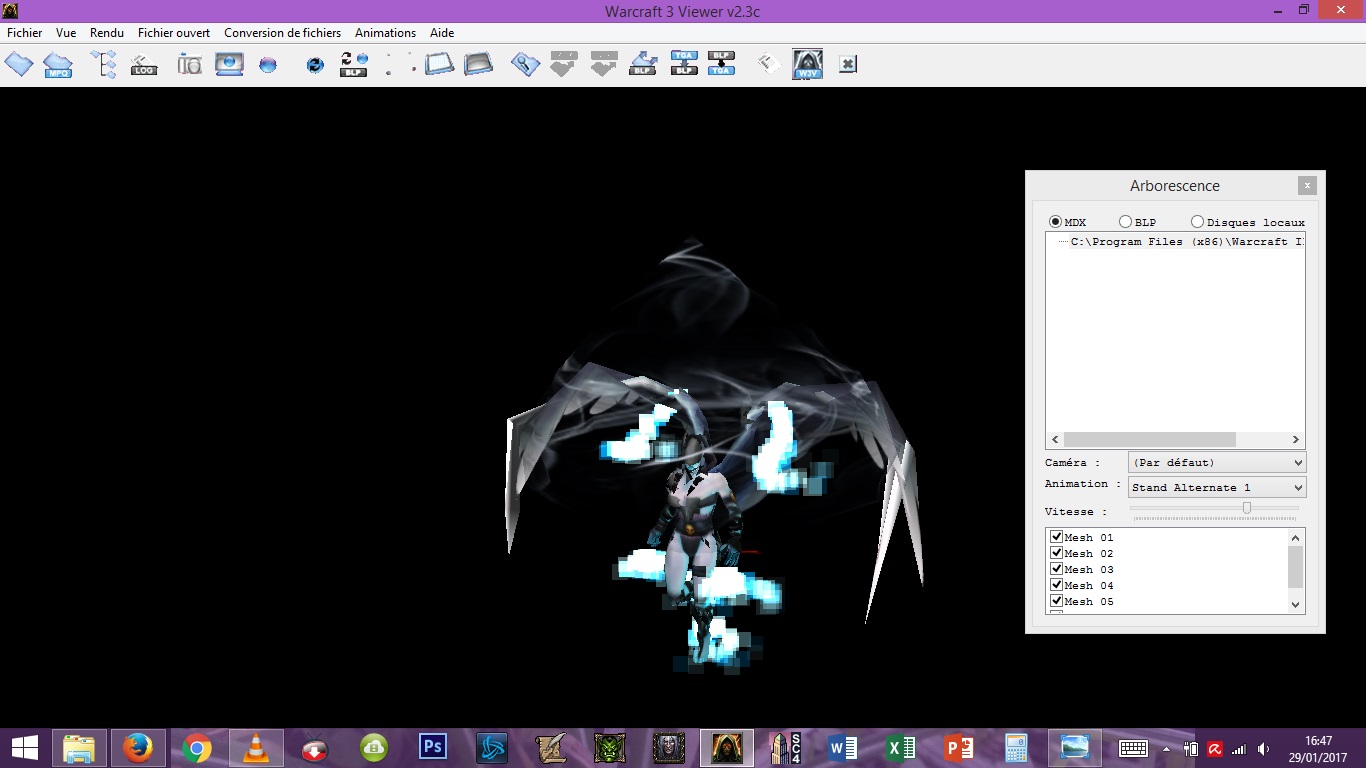Image resolution: width=1366 pixels, height=768 pixels.
Task: Open the Vue menu
Action: coord(66,33)
